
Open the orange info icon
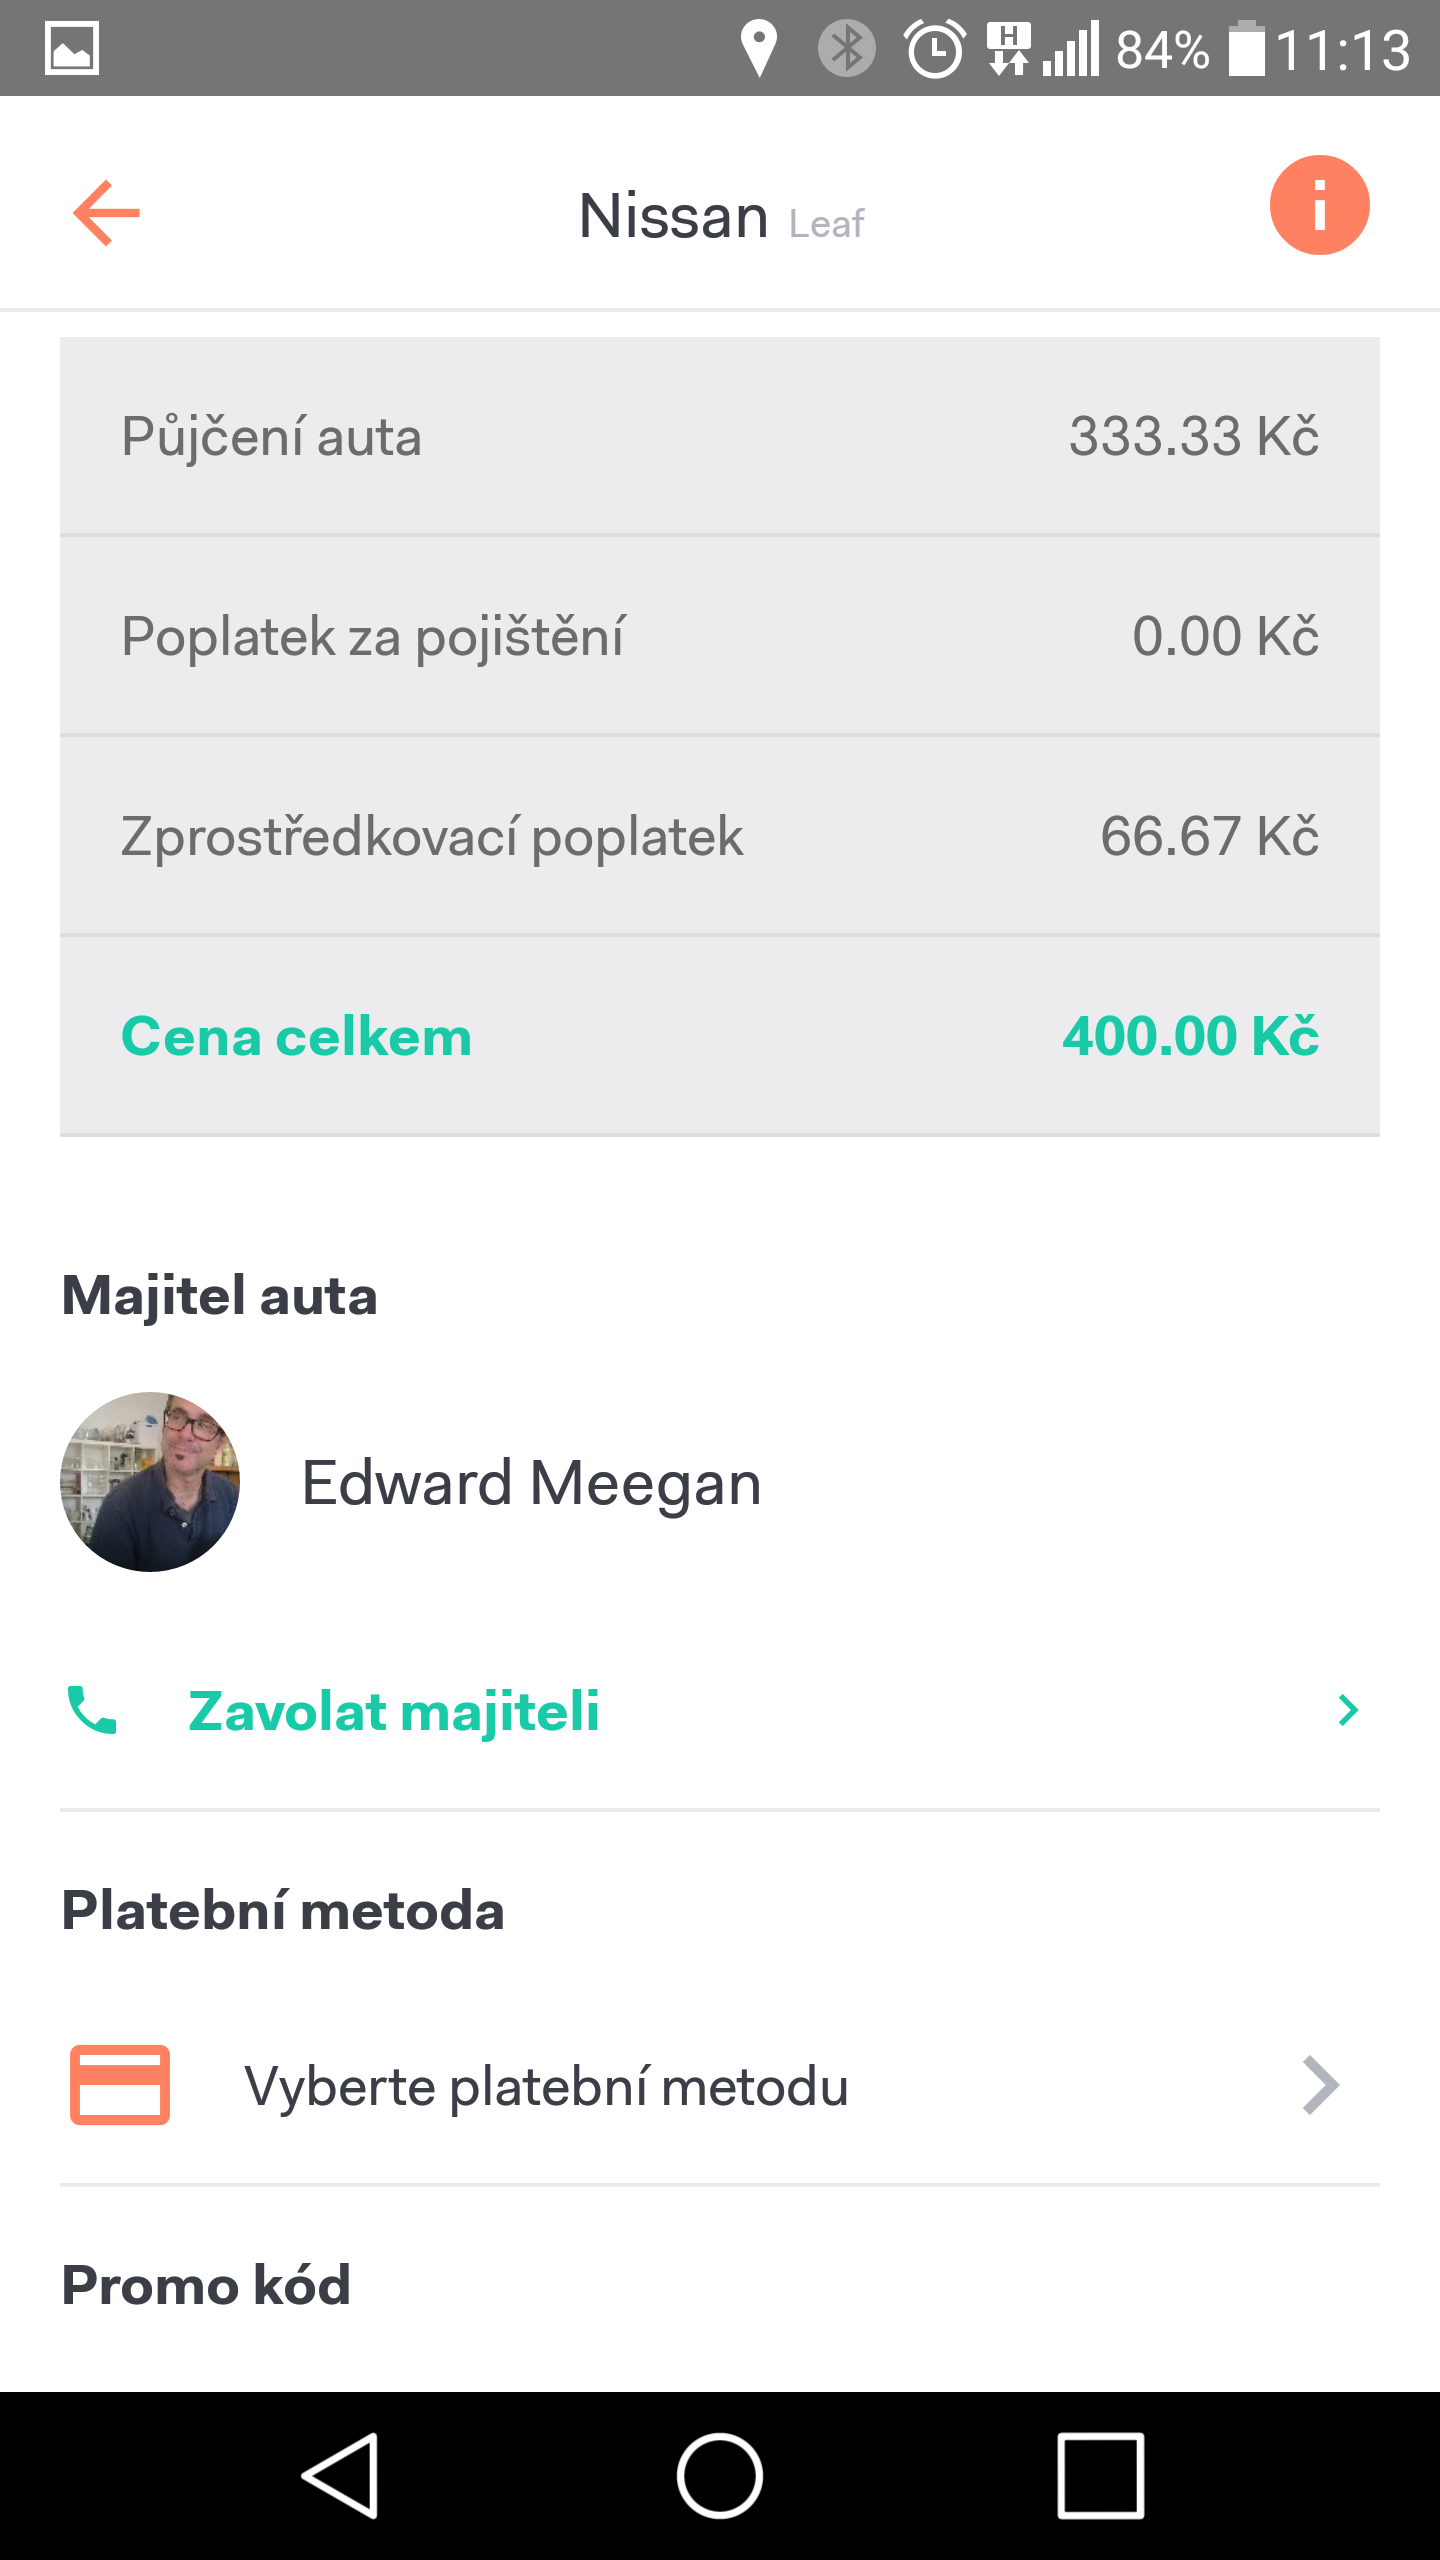tap(1319, 206)
